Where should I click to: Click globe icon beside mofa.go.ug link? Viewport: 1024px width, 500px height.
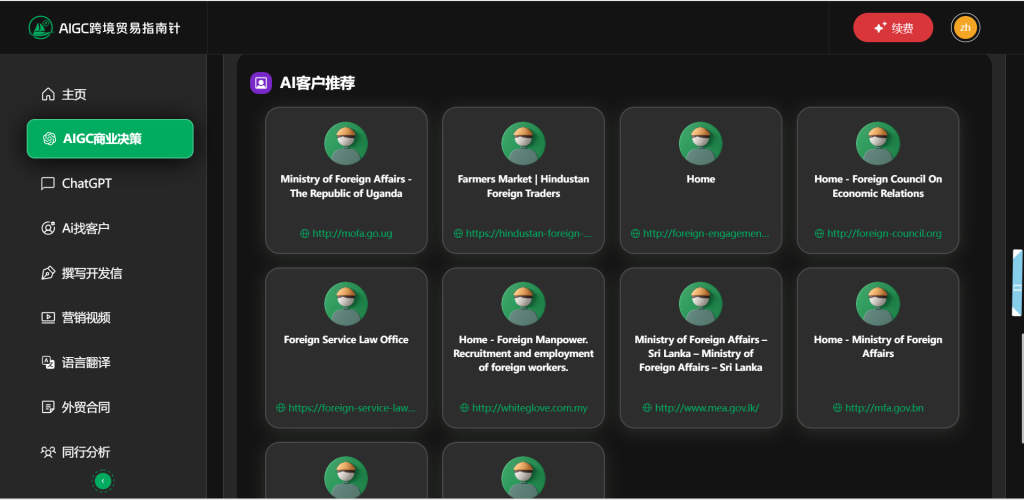(x=305, y=234)
